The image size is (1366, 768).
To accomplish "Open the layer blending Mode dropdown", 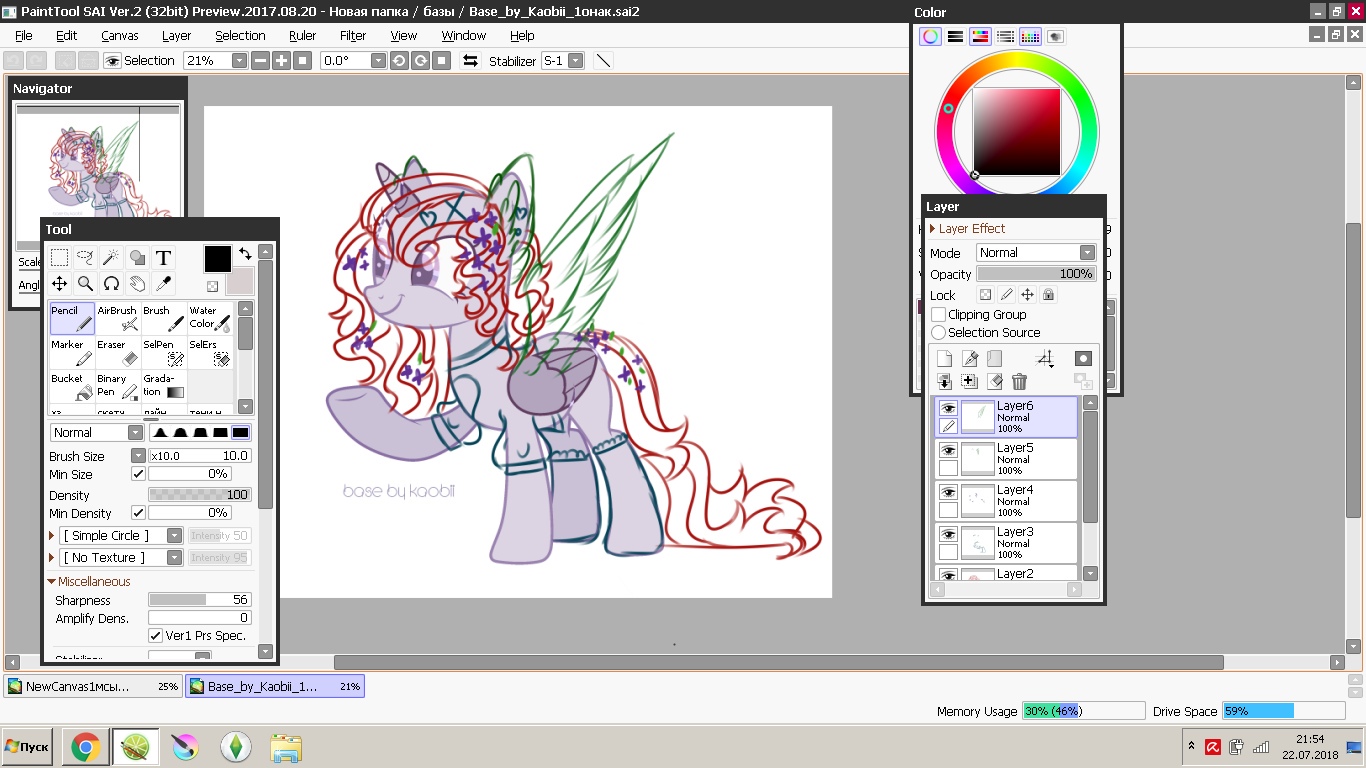I will (x=1035, y=253).
